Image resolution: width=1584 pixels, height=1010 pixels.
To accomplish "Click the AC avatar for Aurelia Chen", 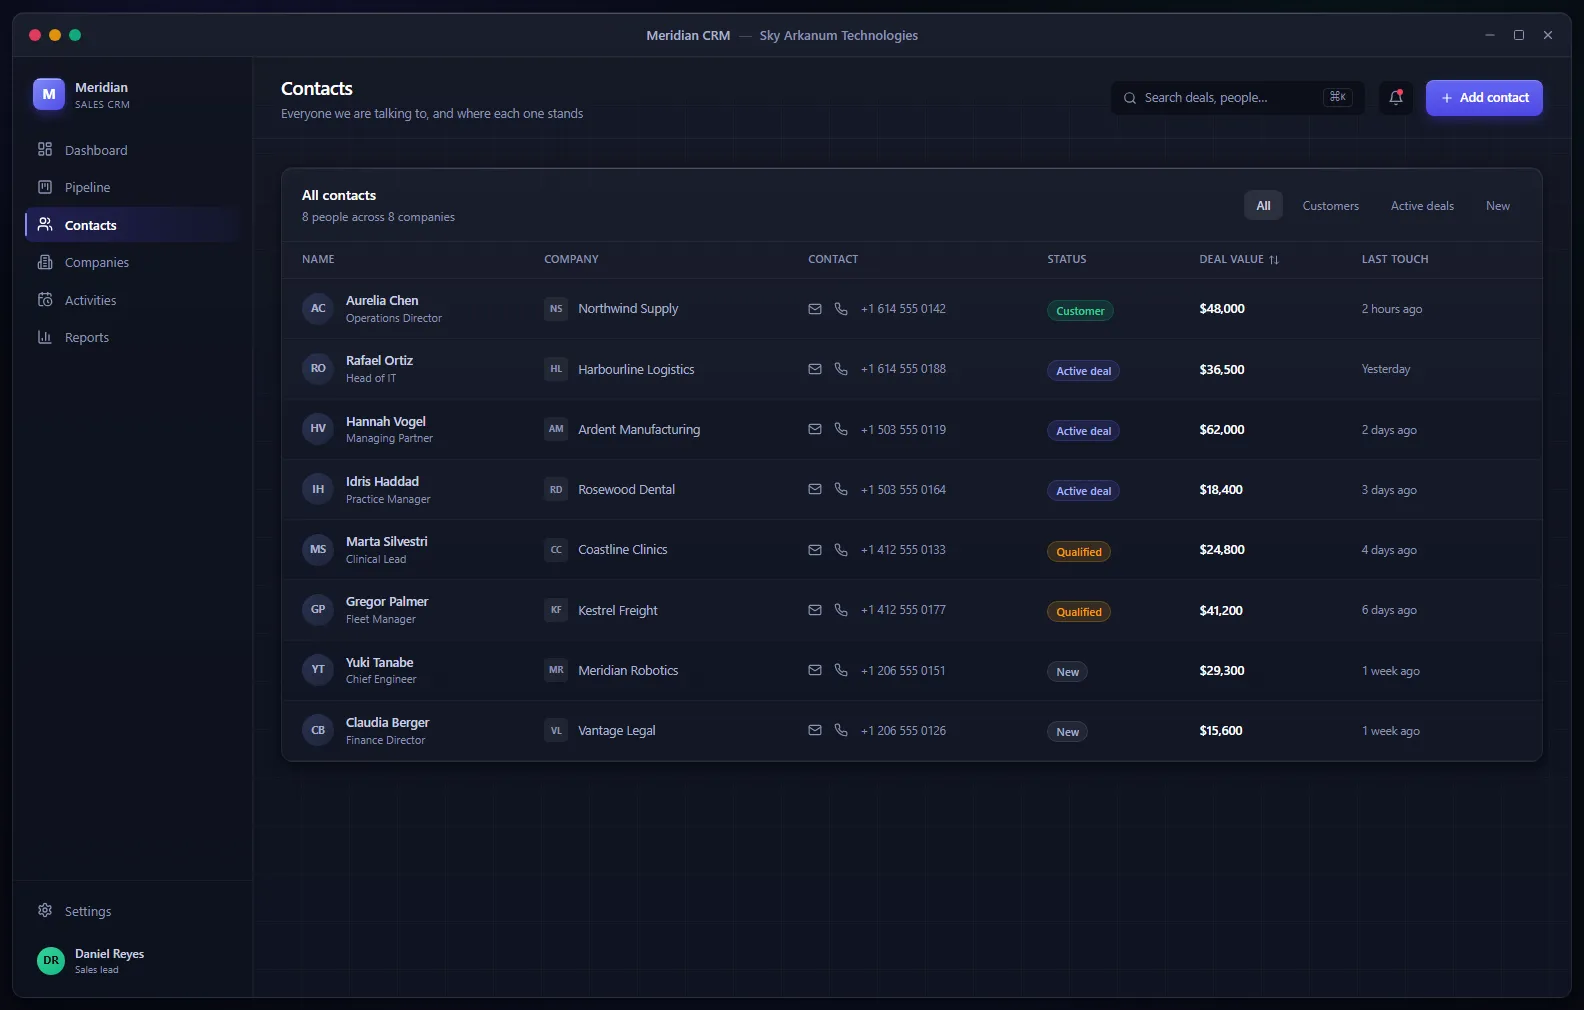I will pos(318,308).
